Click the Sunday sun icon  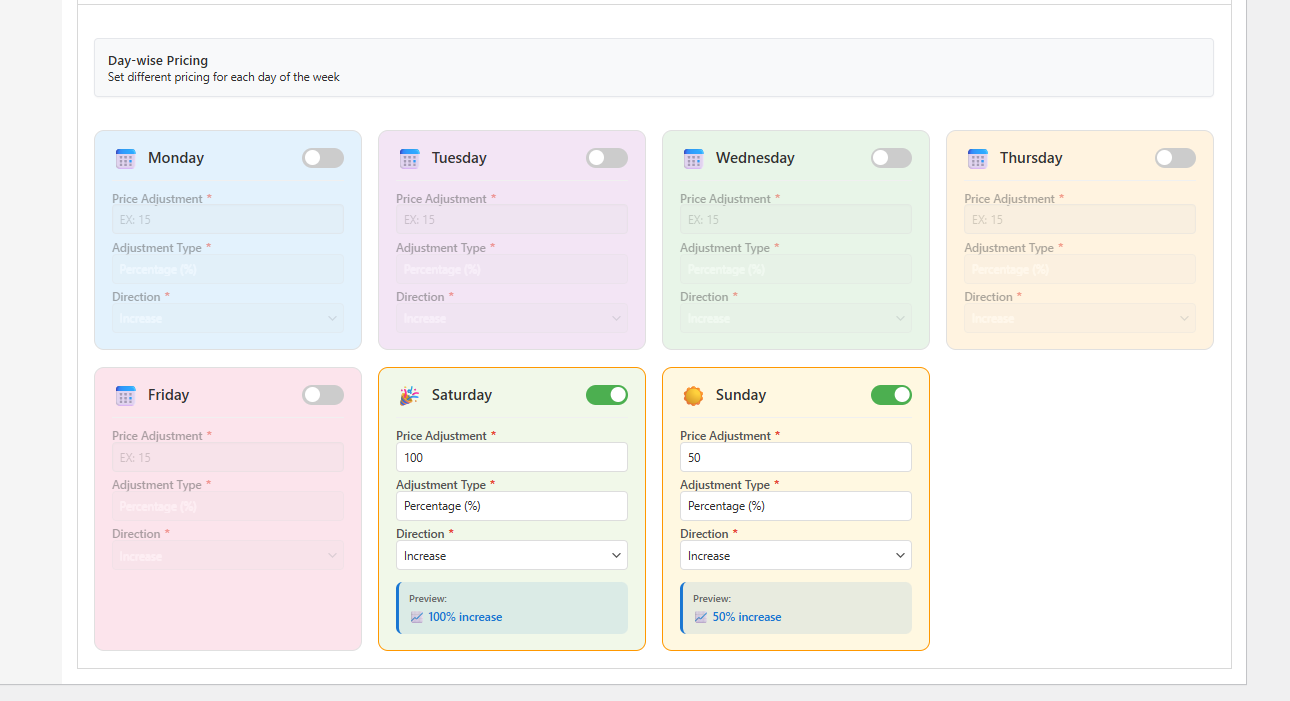pyautogui.click(x=693, y=395)
